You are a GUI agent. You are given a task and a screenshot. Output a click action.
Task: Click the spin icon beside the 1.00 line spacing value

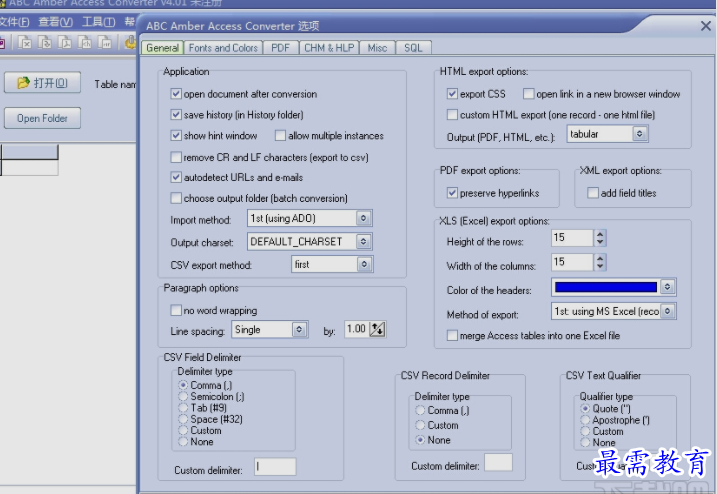point(377,329)
